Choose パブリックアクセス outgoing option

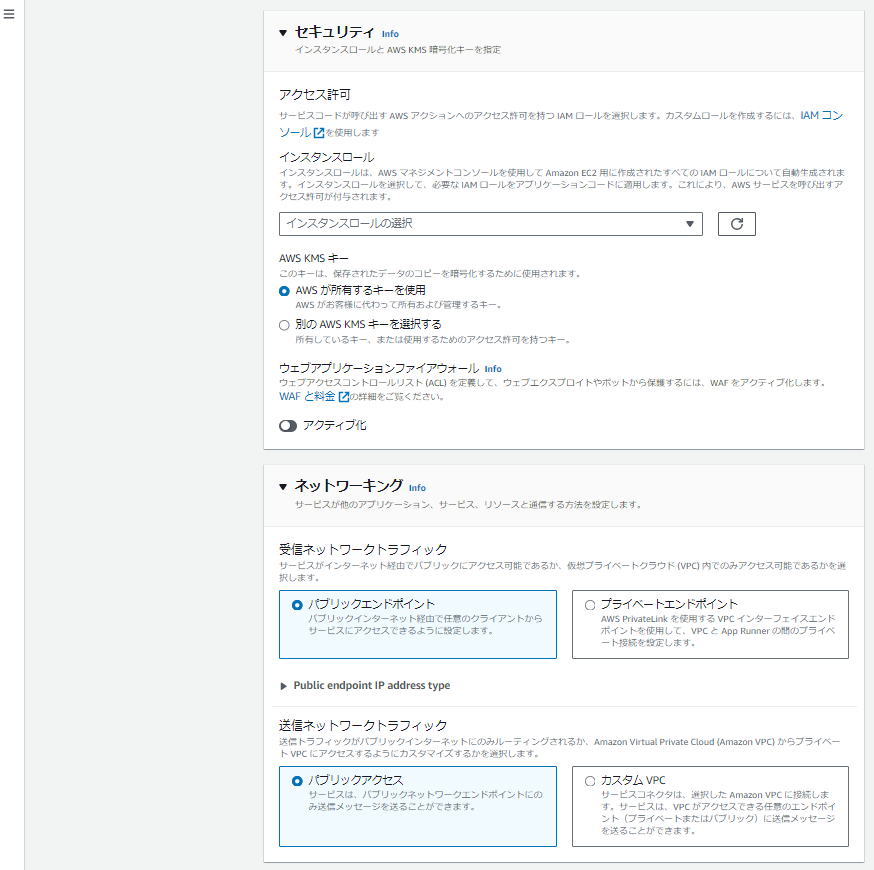[x=417, y=806]
